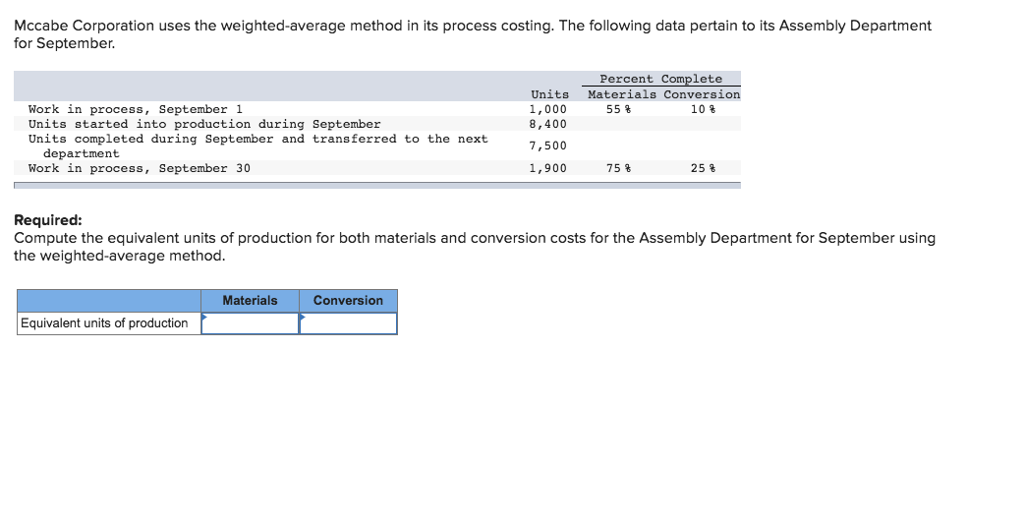Image resolution: width=1024 pixels, height=524 pixels.
Task: Click the 'Mccabe Corporation uses the weighted-average' paragraph
Action: coord(473,35)
